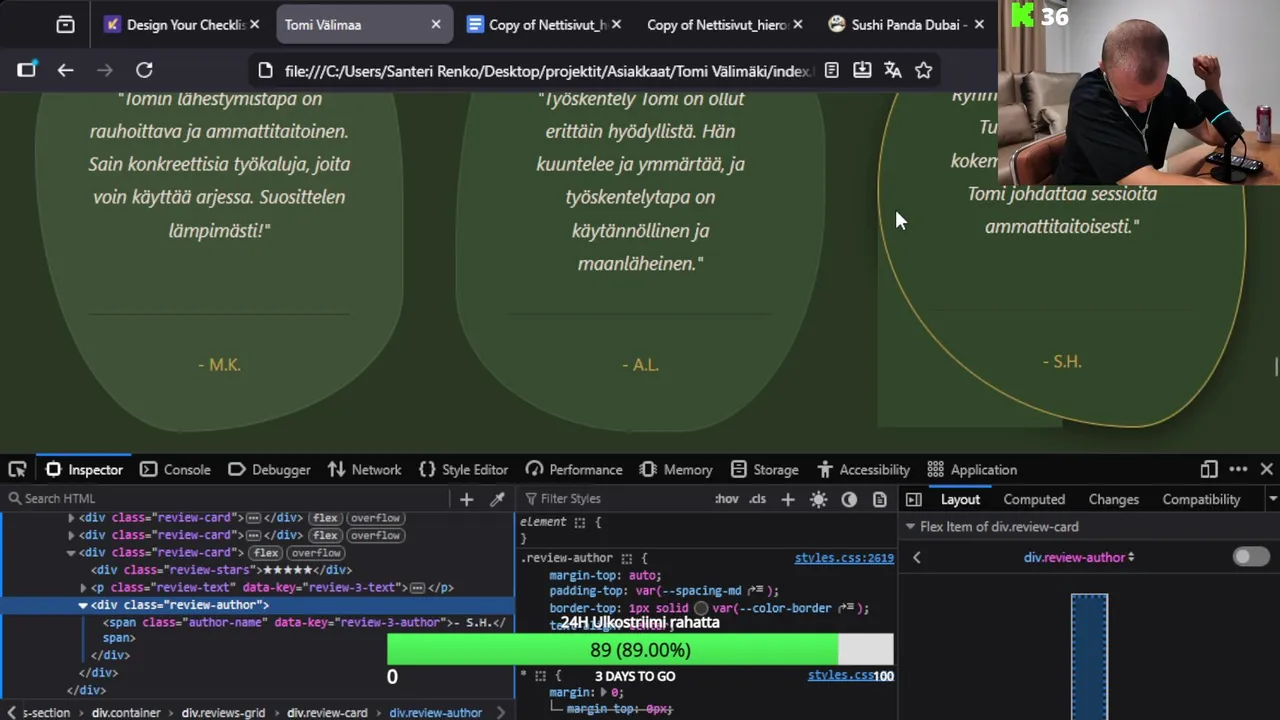Open the Memory tab
1280x720 pixels.
[x=676, y=469]
